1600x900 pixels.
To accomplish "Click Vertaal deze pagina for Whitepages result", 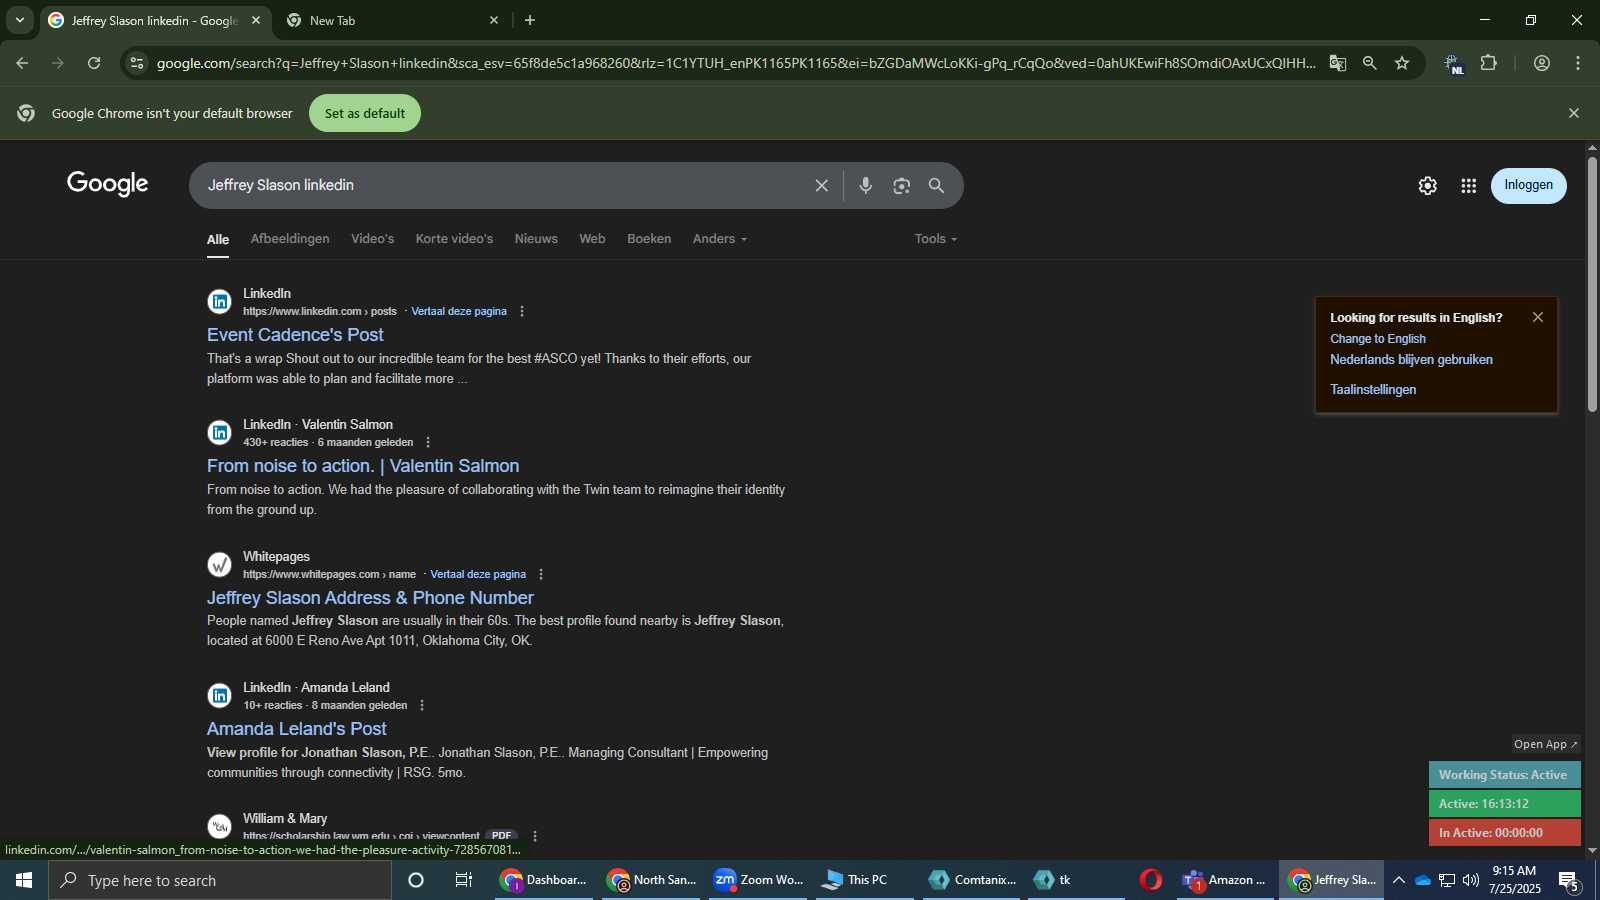I will click(x=478, y=574).
